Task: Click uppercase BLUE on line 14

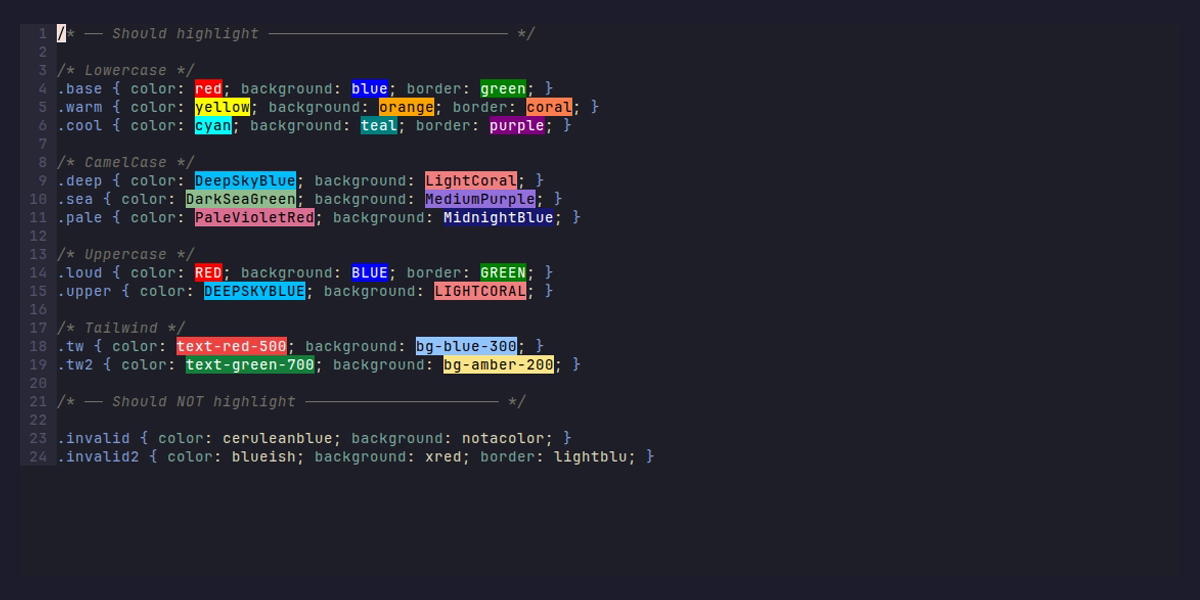Action: pos(369,273)
